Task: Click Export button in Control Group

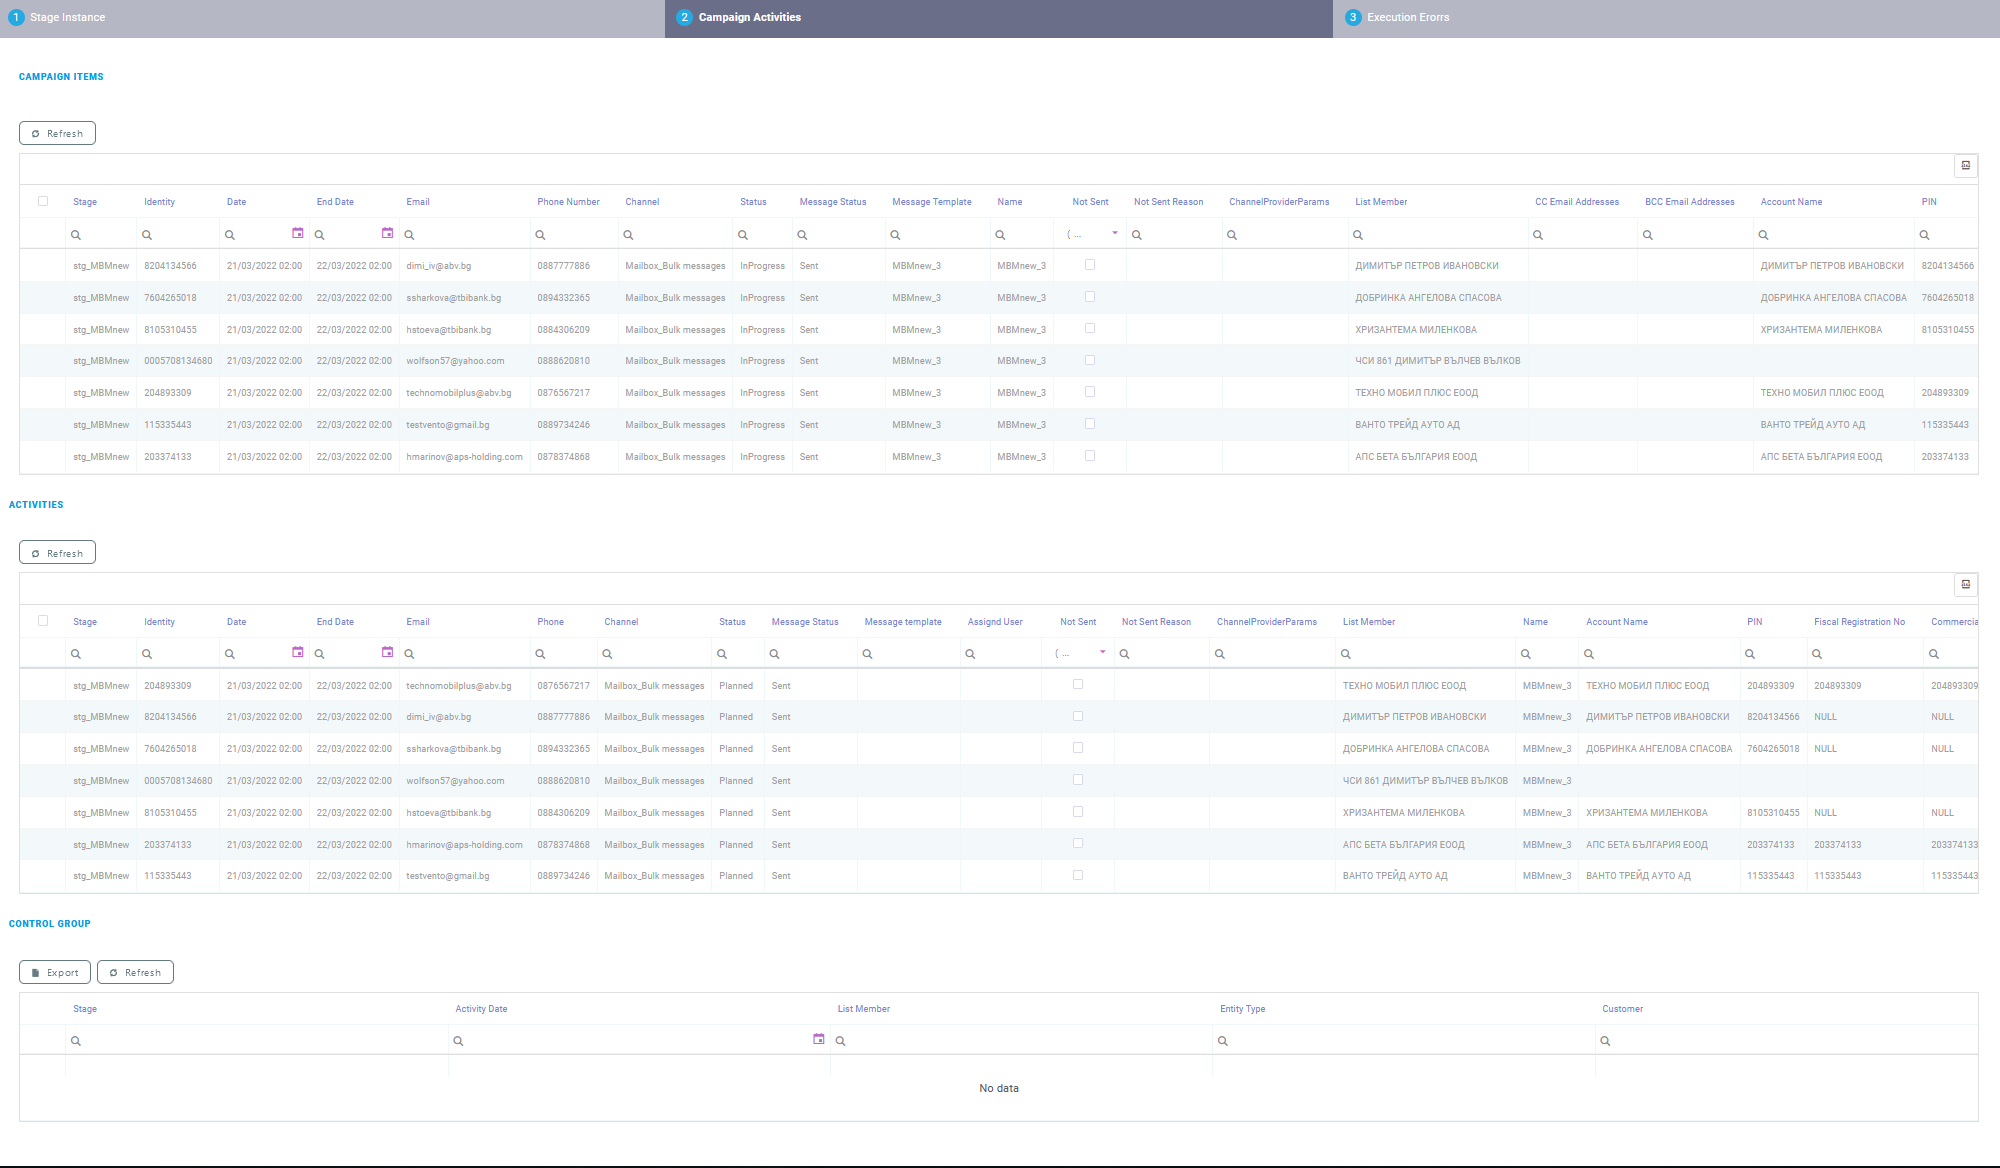Action: tap(55, 972)
